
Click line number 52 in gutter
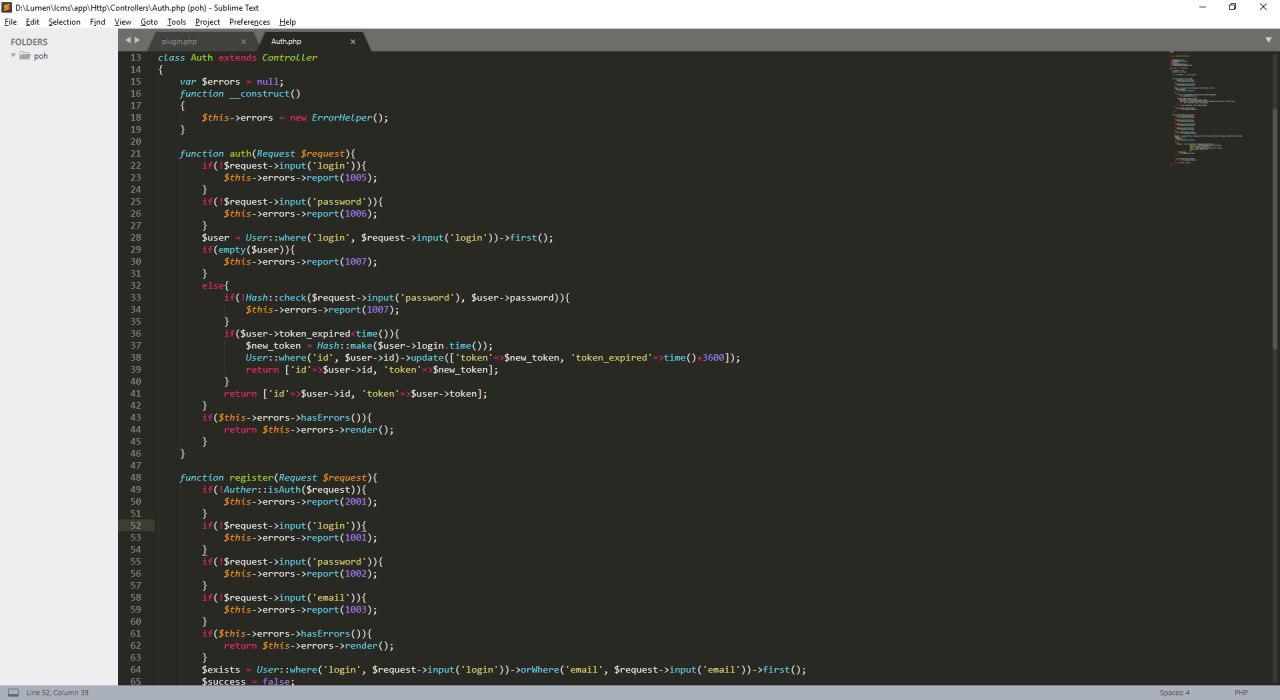tap(136, 526)
